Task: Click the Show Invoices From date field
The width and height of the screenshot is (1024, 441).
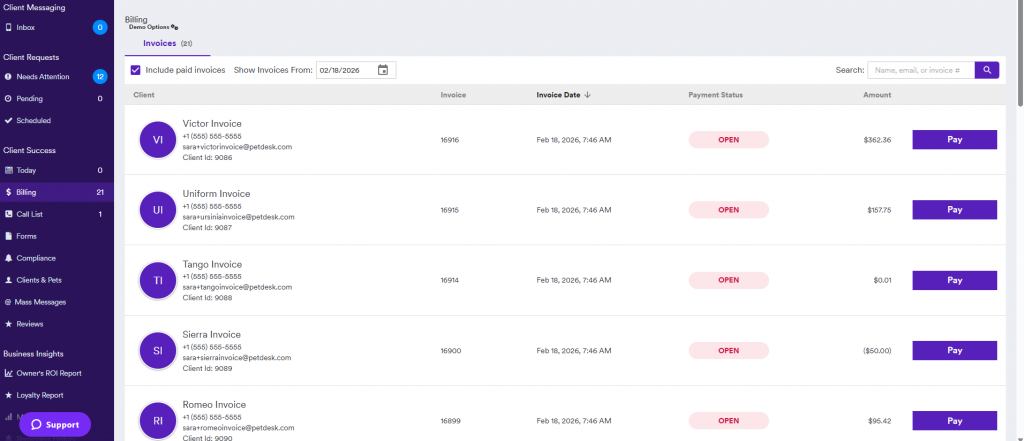Action: click(356, 70)
